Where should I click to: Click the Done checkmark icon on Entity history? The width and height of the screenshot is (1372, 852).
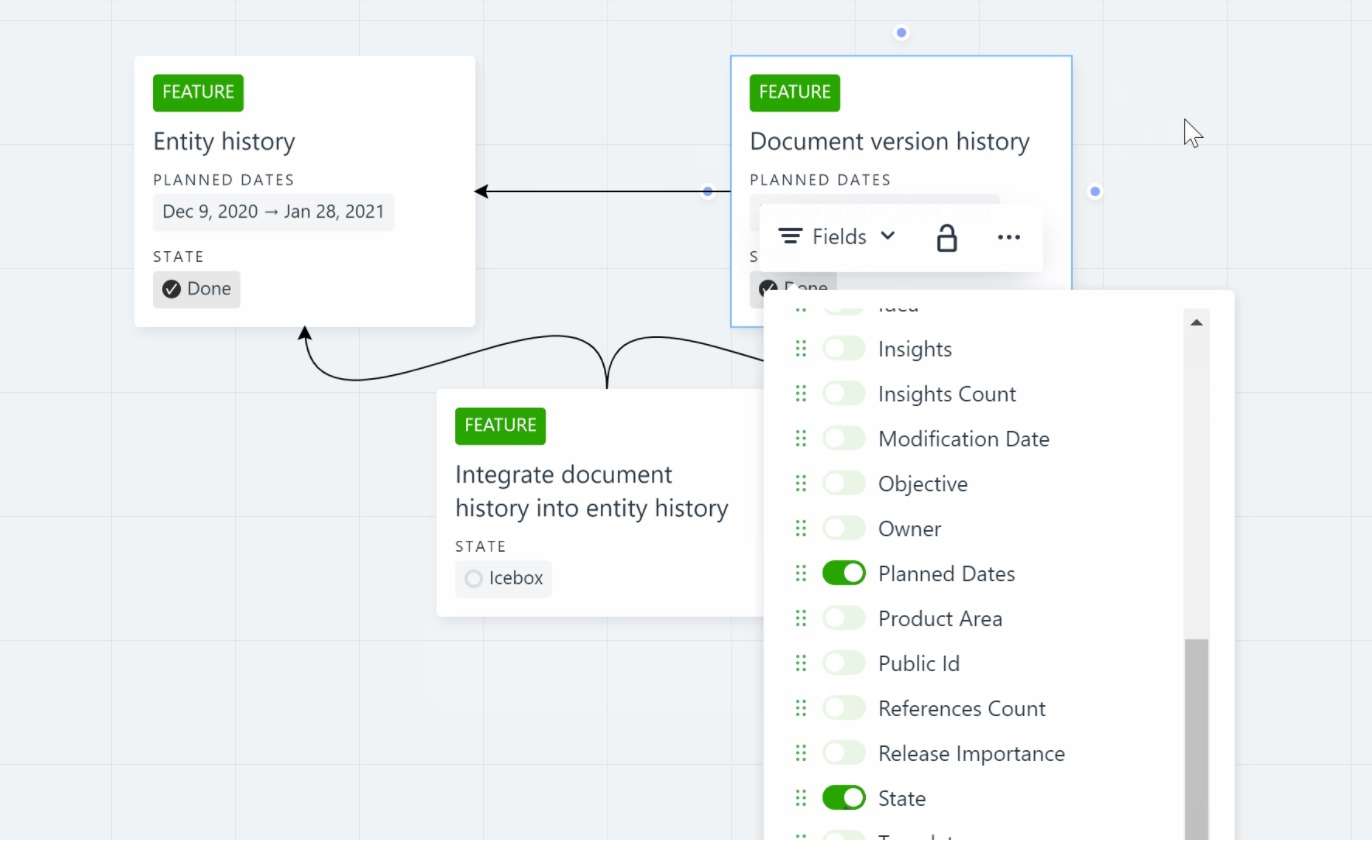pyautogui.click(x=171, y=289)
